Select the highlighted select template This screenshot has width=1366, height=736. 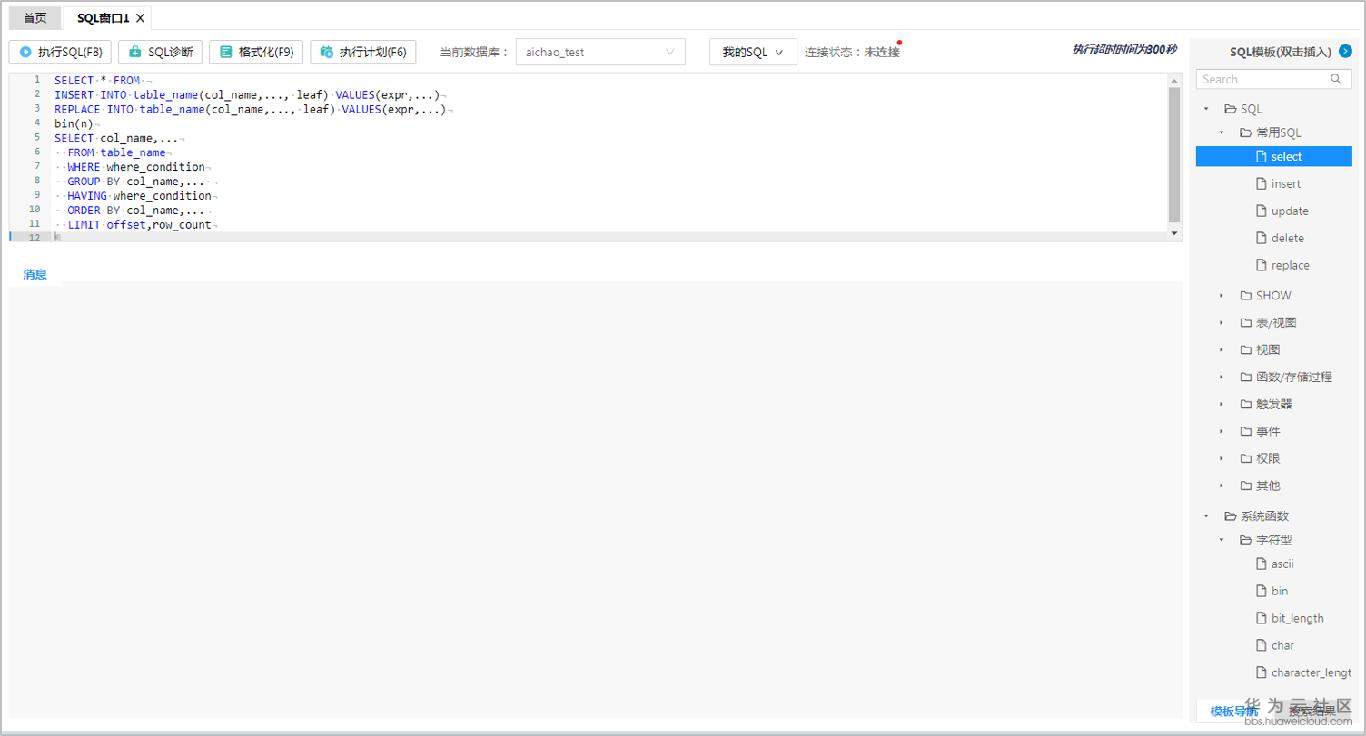pyautogui.click(x=1274, y=156)
